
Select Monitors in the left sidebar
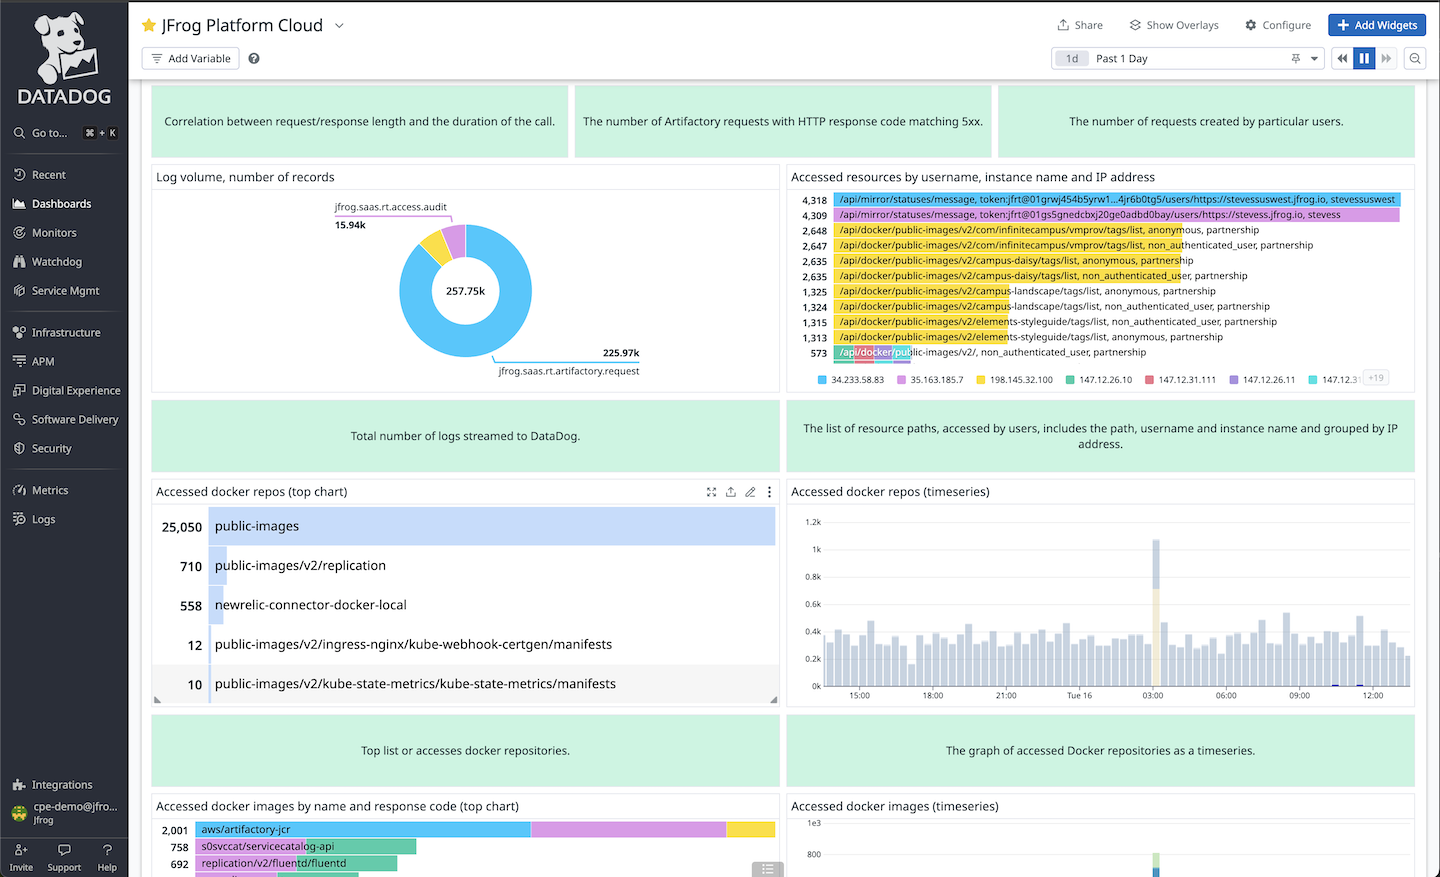50,232
